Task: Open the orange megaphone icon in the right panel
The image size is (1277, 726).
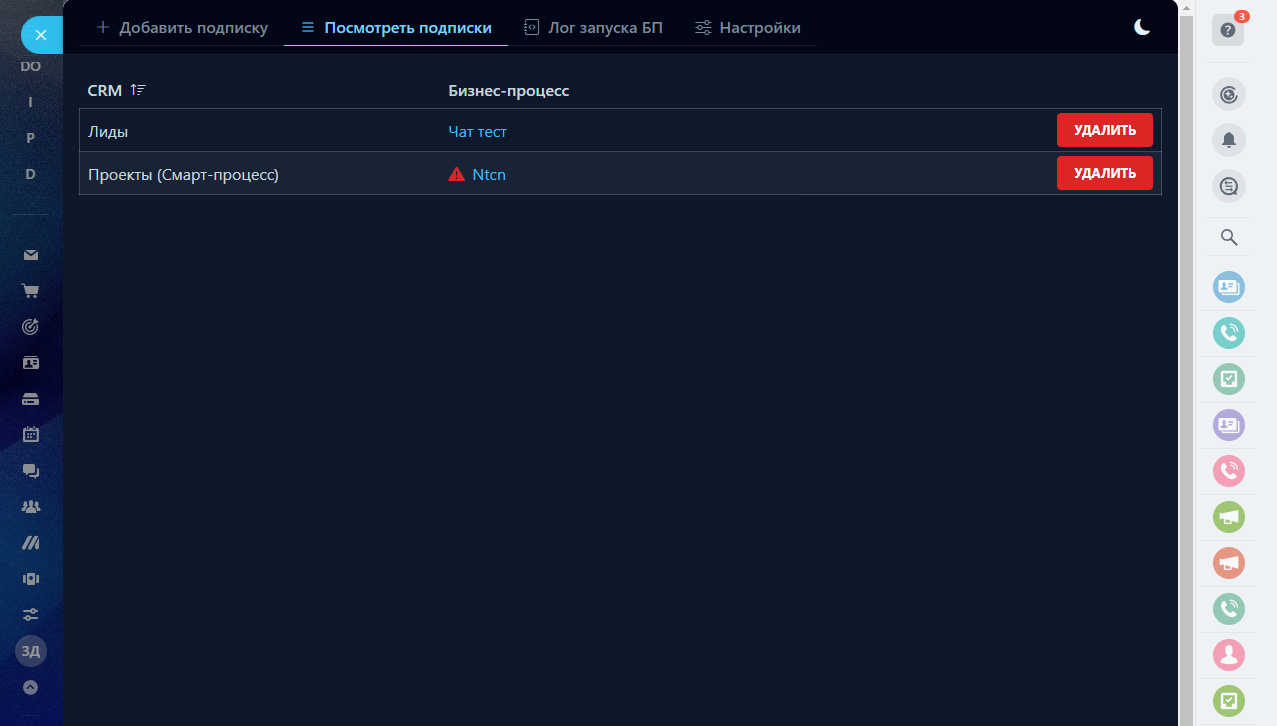Action: [1229, 563]
